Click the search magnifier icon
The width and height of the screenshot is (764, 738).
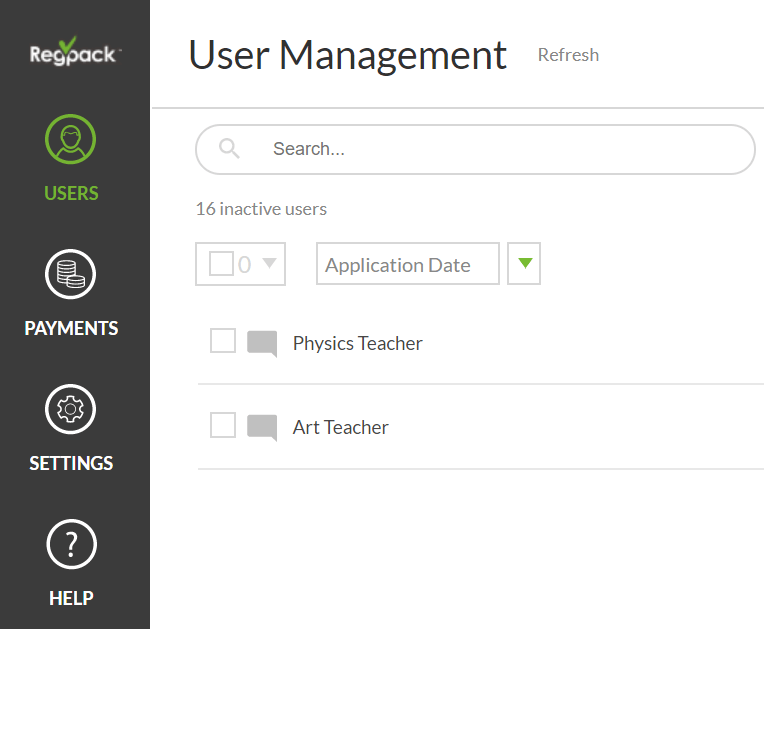click(229, 149)
